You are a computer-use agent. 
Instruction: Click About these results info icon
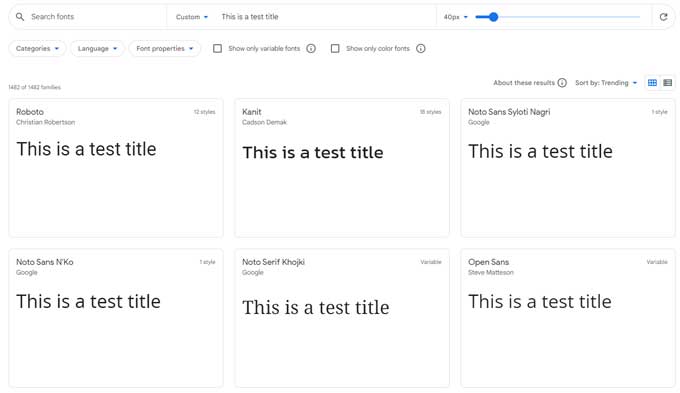point(562,83)
